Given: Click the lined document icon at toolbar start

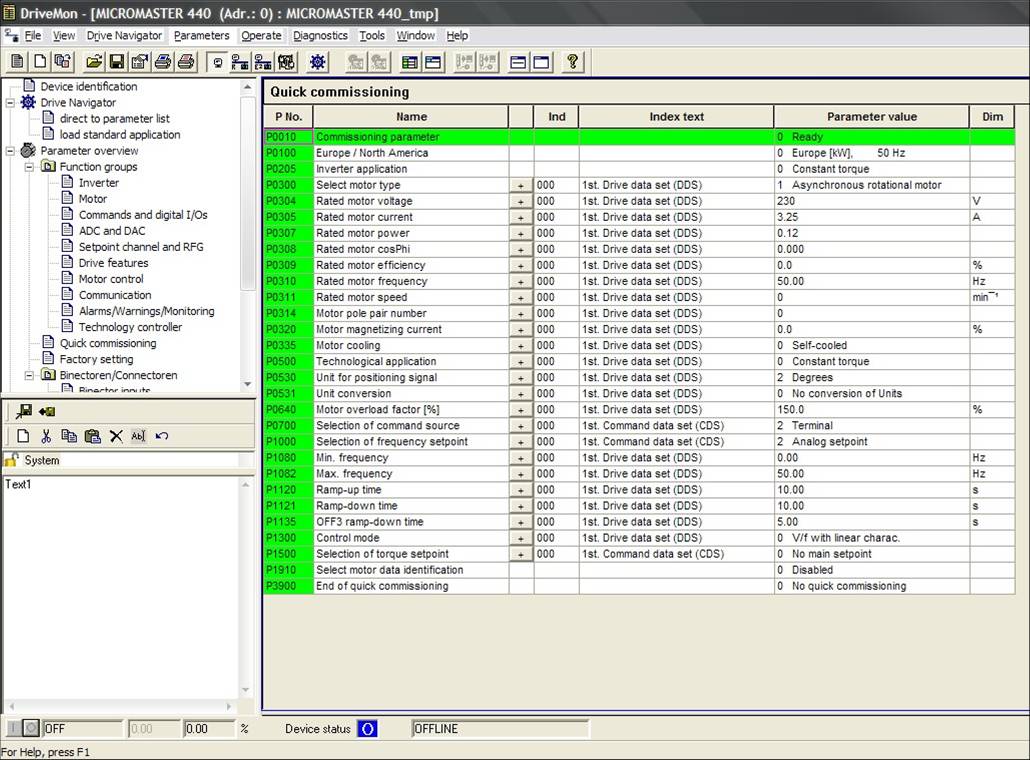Looking at the screenshot, I should point(17,62).
